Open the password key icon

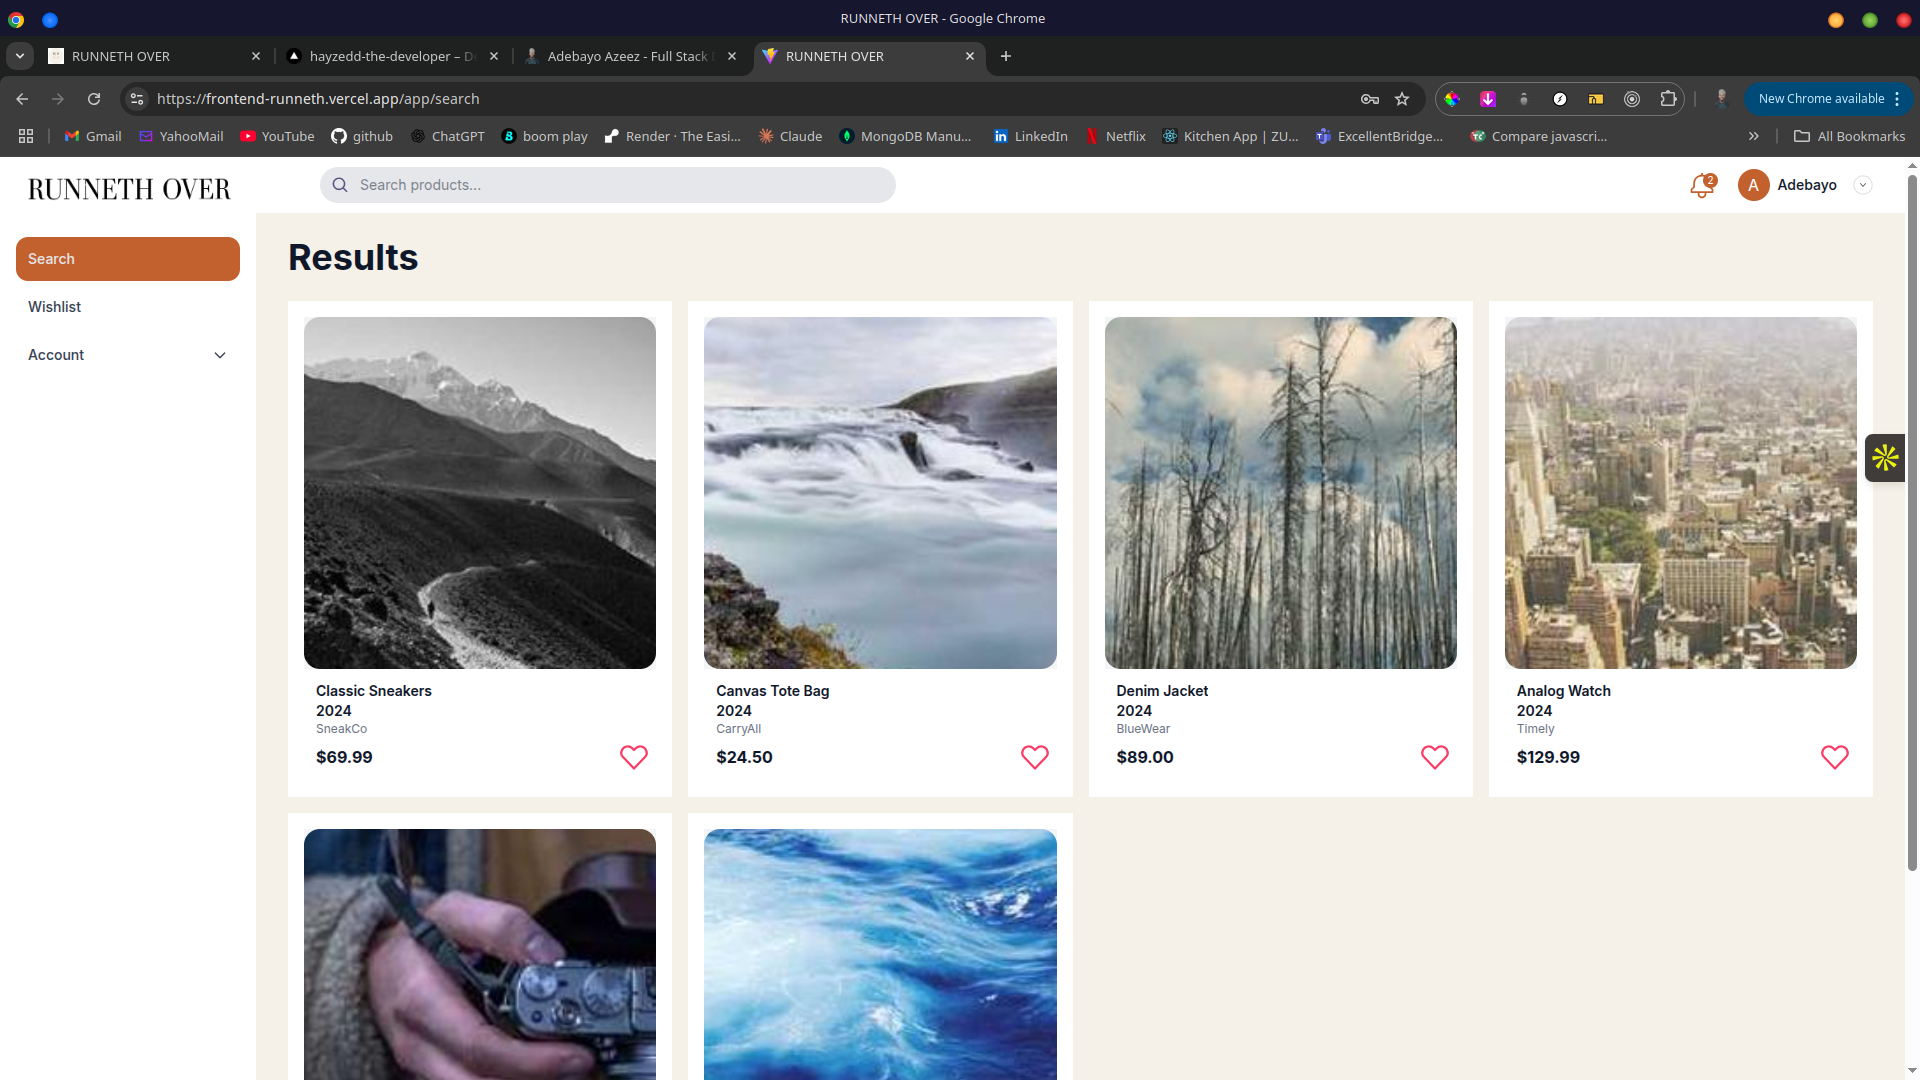click(1370, 99)
